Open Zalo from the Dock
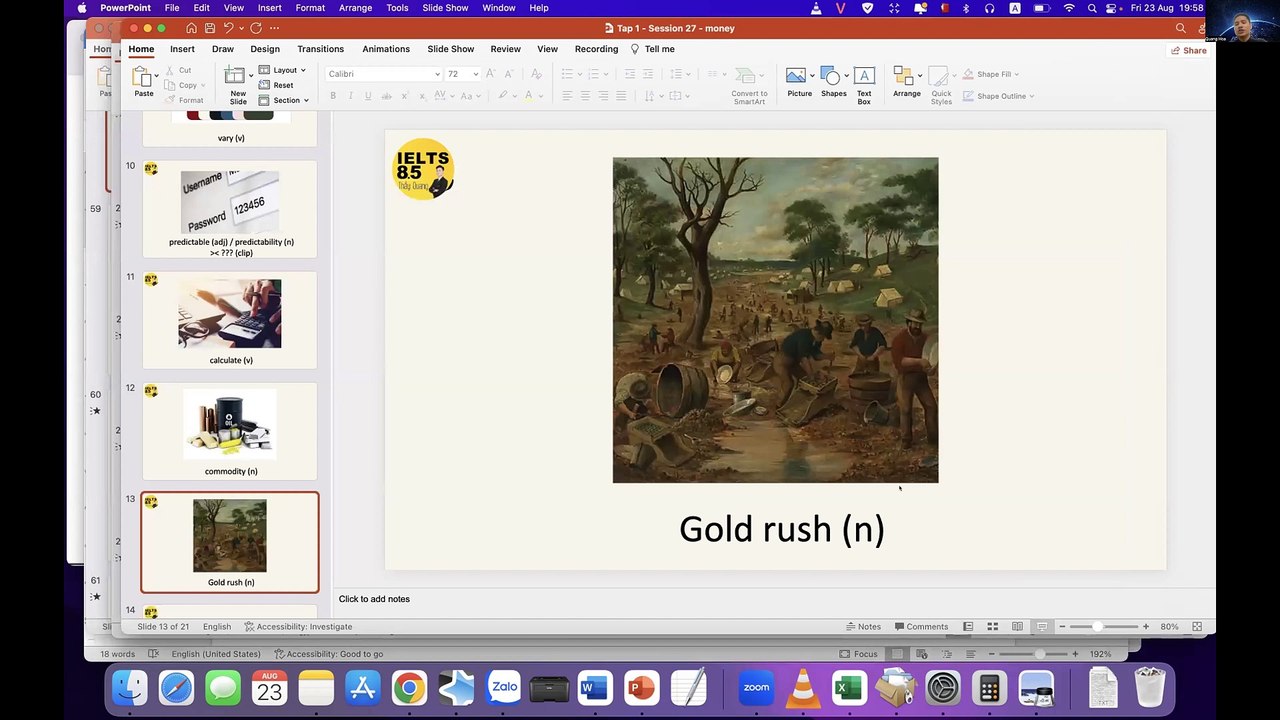1280x720 pixels. (503, 688)
